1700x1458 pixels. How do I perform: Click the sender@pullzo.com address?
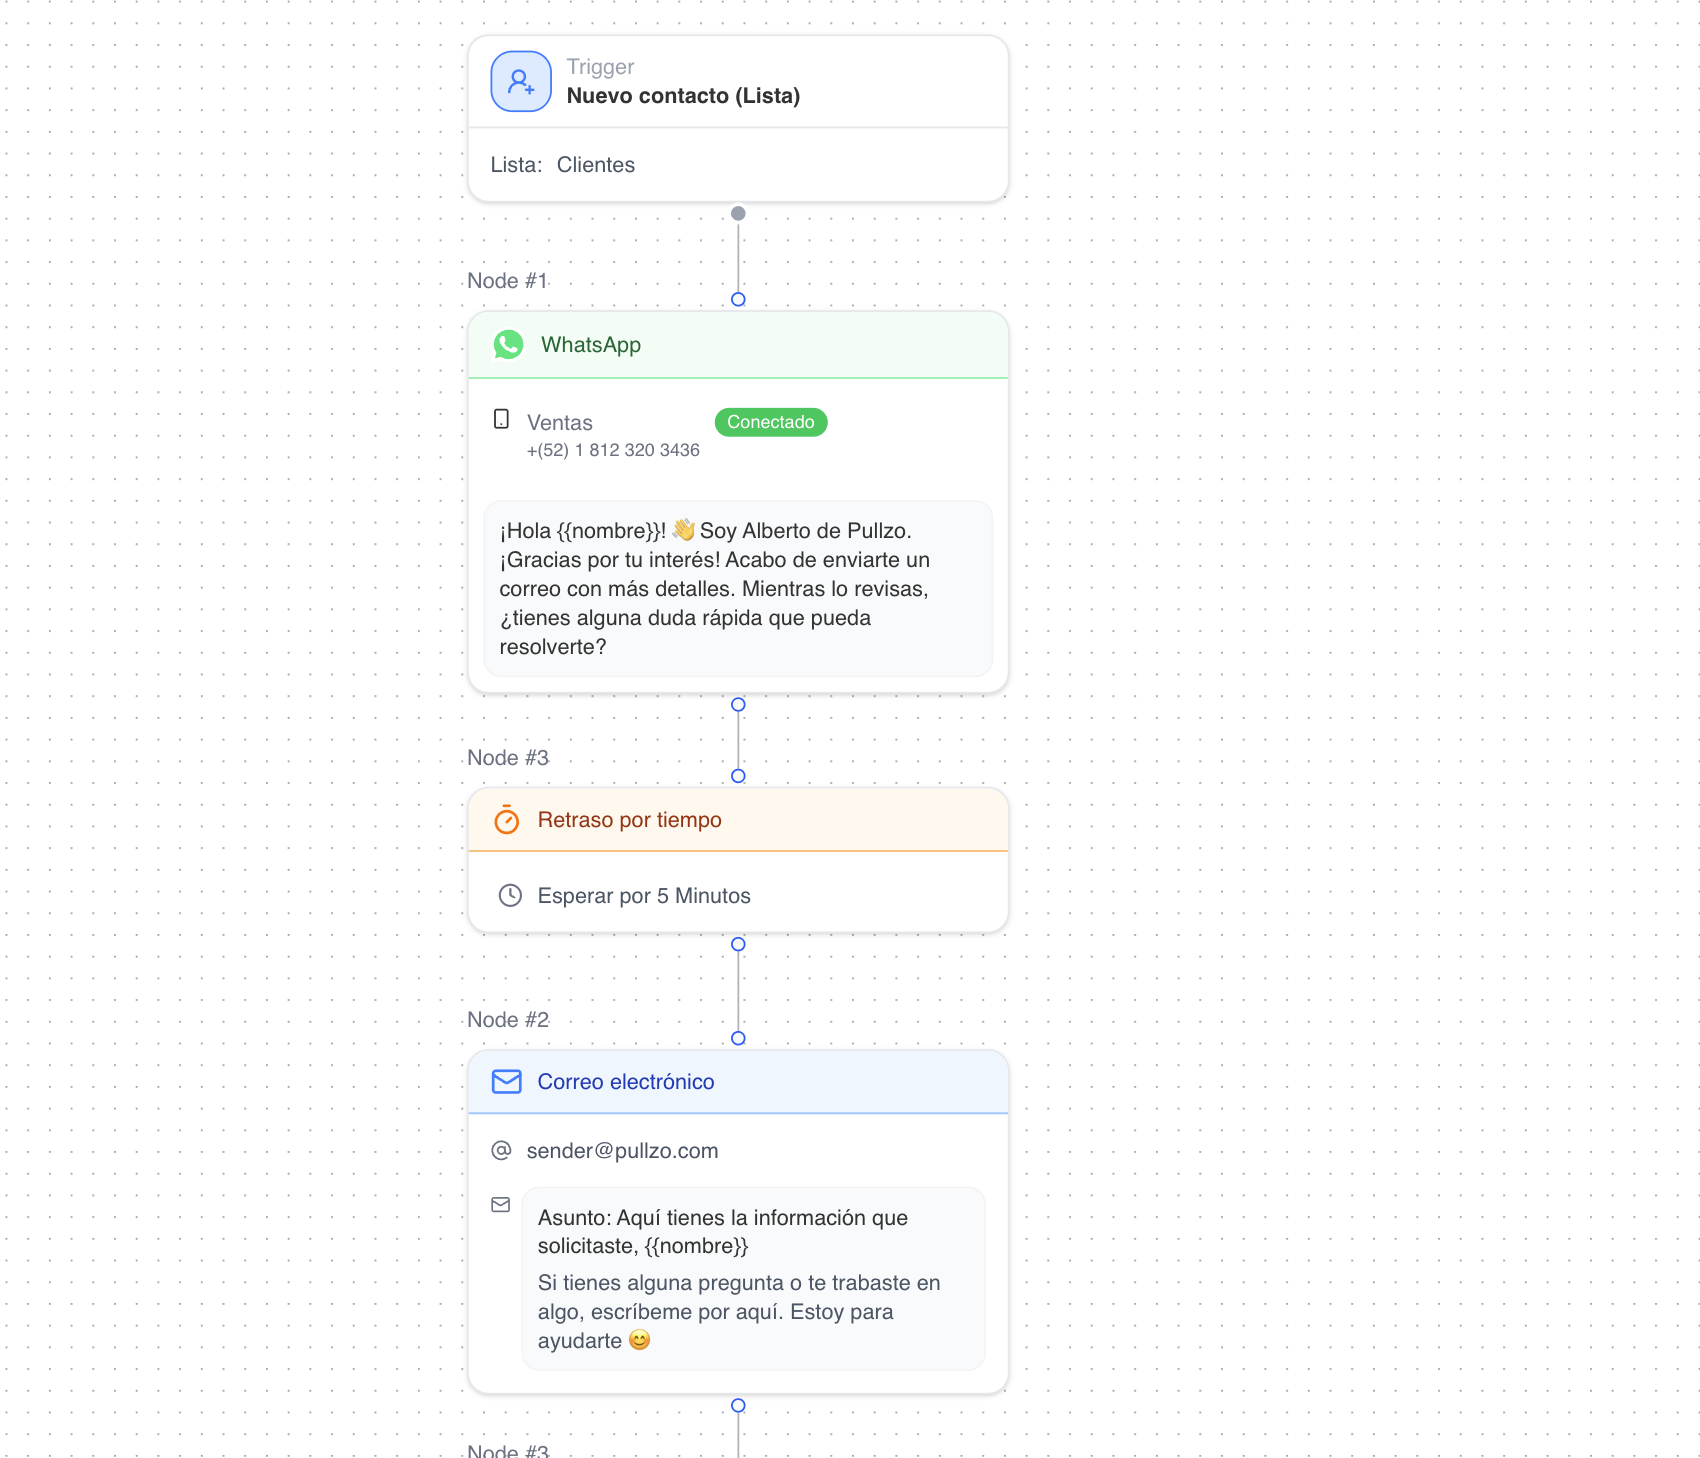pyautogui.click(x=622, y=1151)
